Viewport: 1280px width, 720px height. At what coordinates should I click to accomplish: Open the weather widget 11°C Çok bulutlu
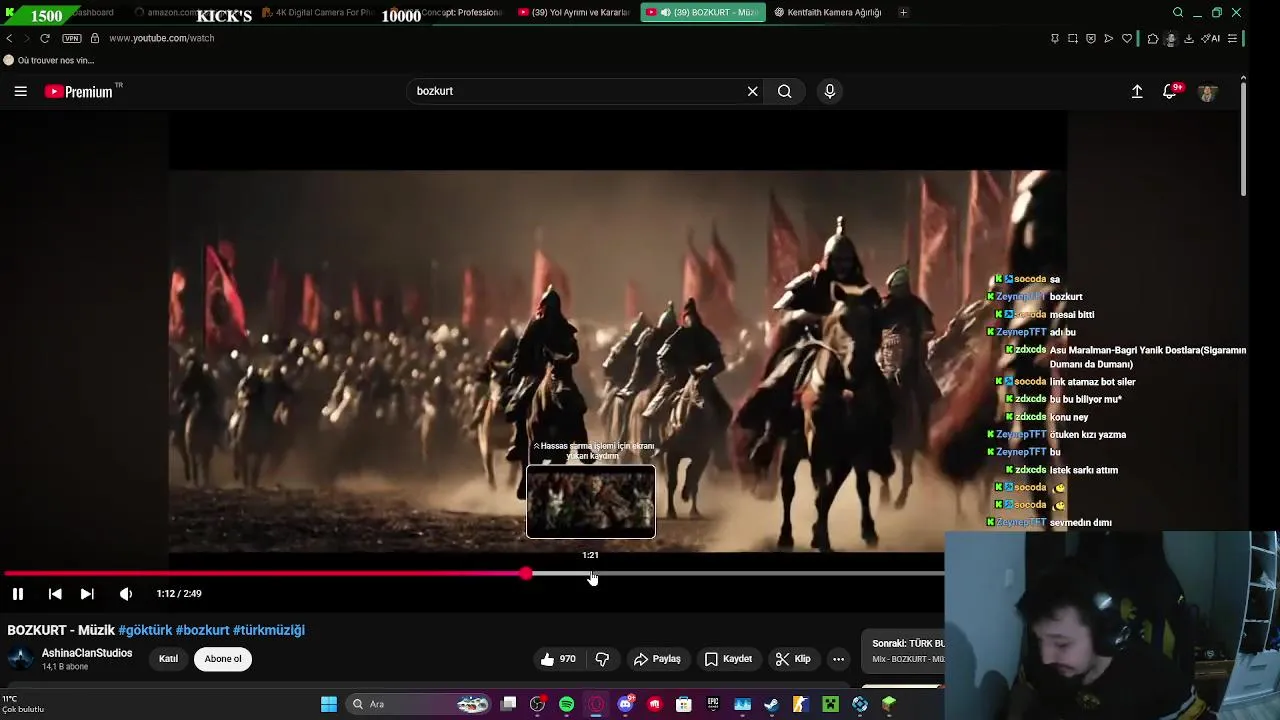(x=23, y=704)
